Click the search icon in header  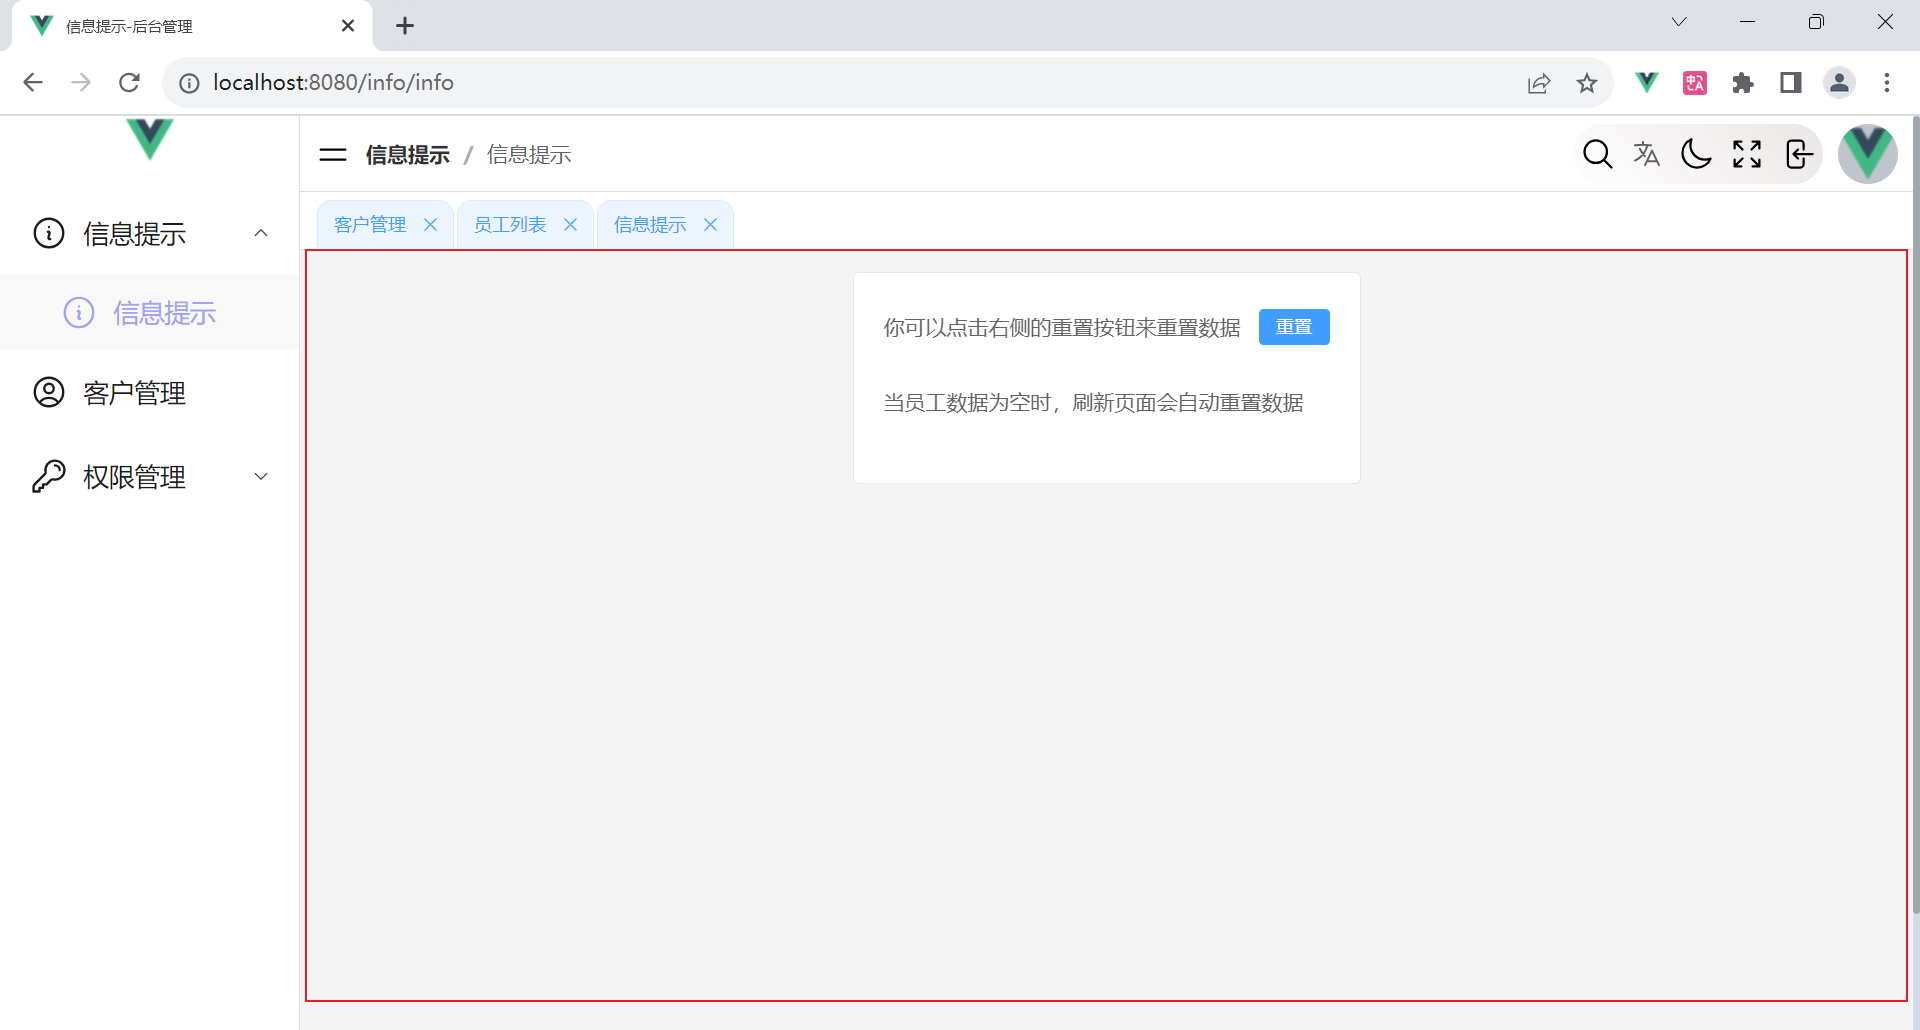click(1597, 154)
